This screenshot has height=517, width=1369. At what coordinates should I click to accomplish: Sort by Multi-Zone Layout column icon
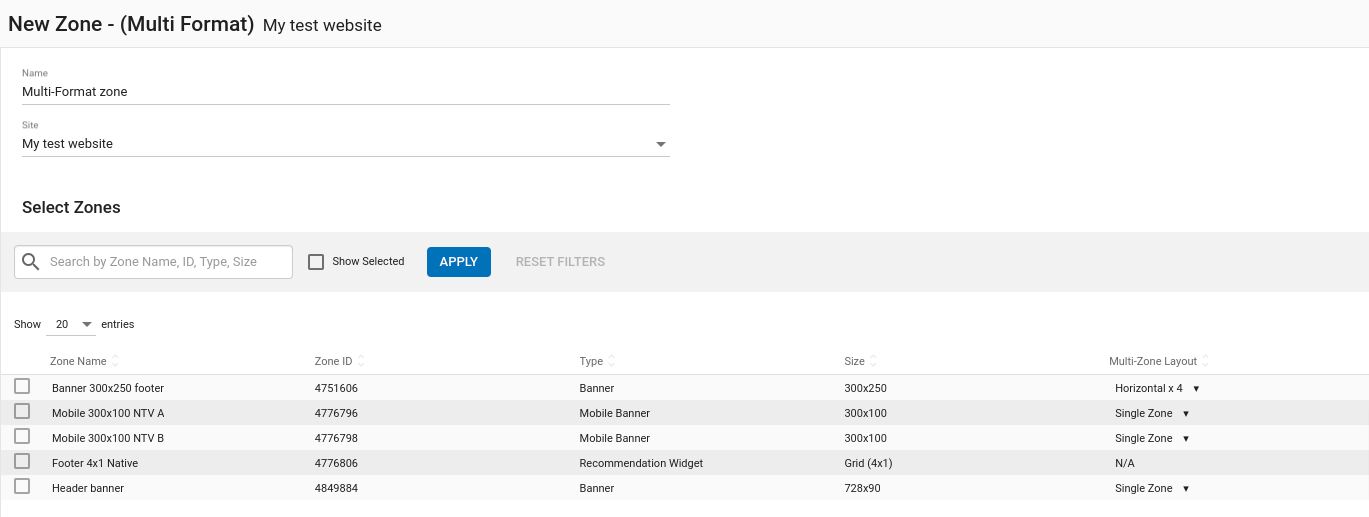(x=1205, y=361)
